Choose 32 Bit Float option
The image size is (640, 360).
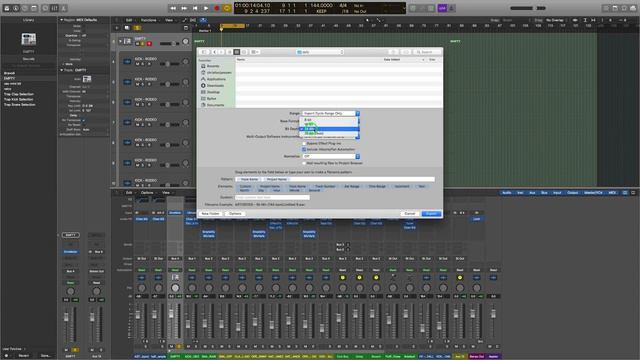tap(329, 133)
